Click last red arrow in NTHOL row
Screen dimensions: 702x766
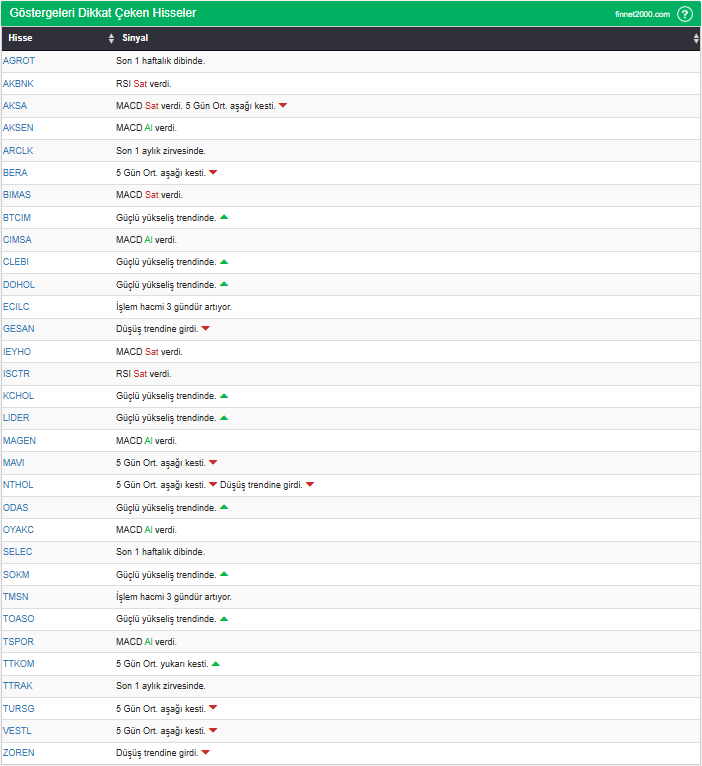point(310,485)
